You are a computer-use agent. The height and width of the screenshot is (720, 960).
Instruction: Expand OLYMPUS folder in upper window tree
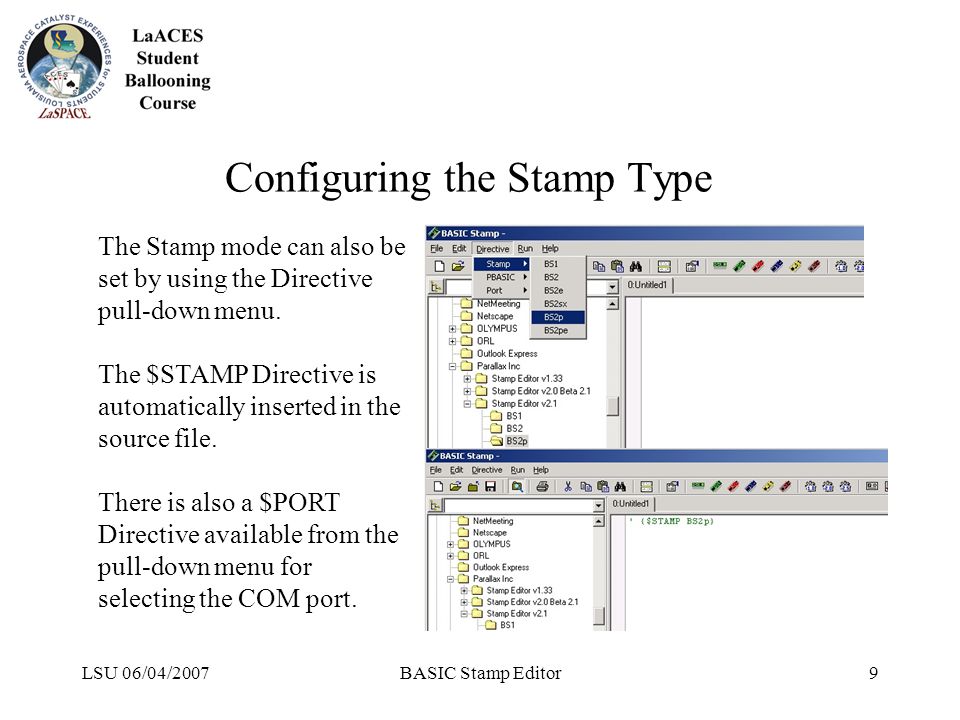452,329
